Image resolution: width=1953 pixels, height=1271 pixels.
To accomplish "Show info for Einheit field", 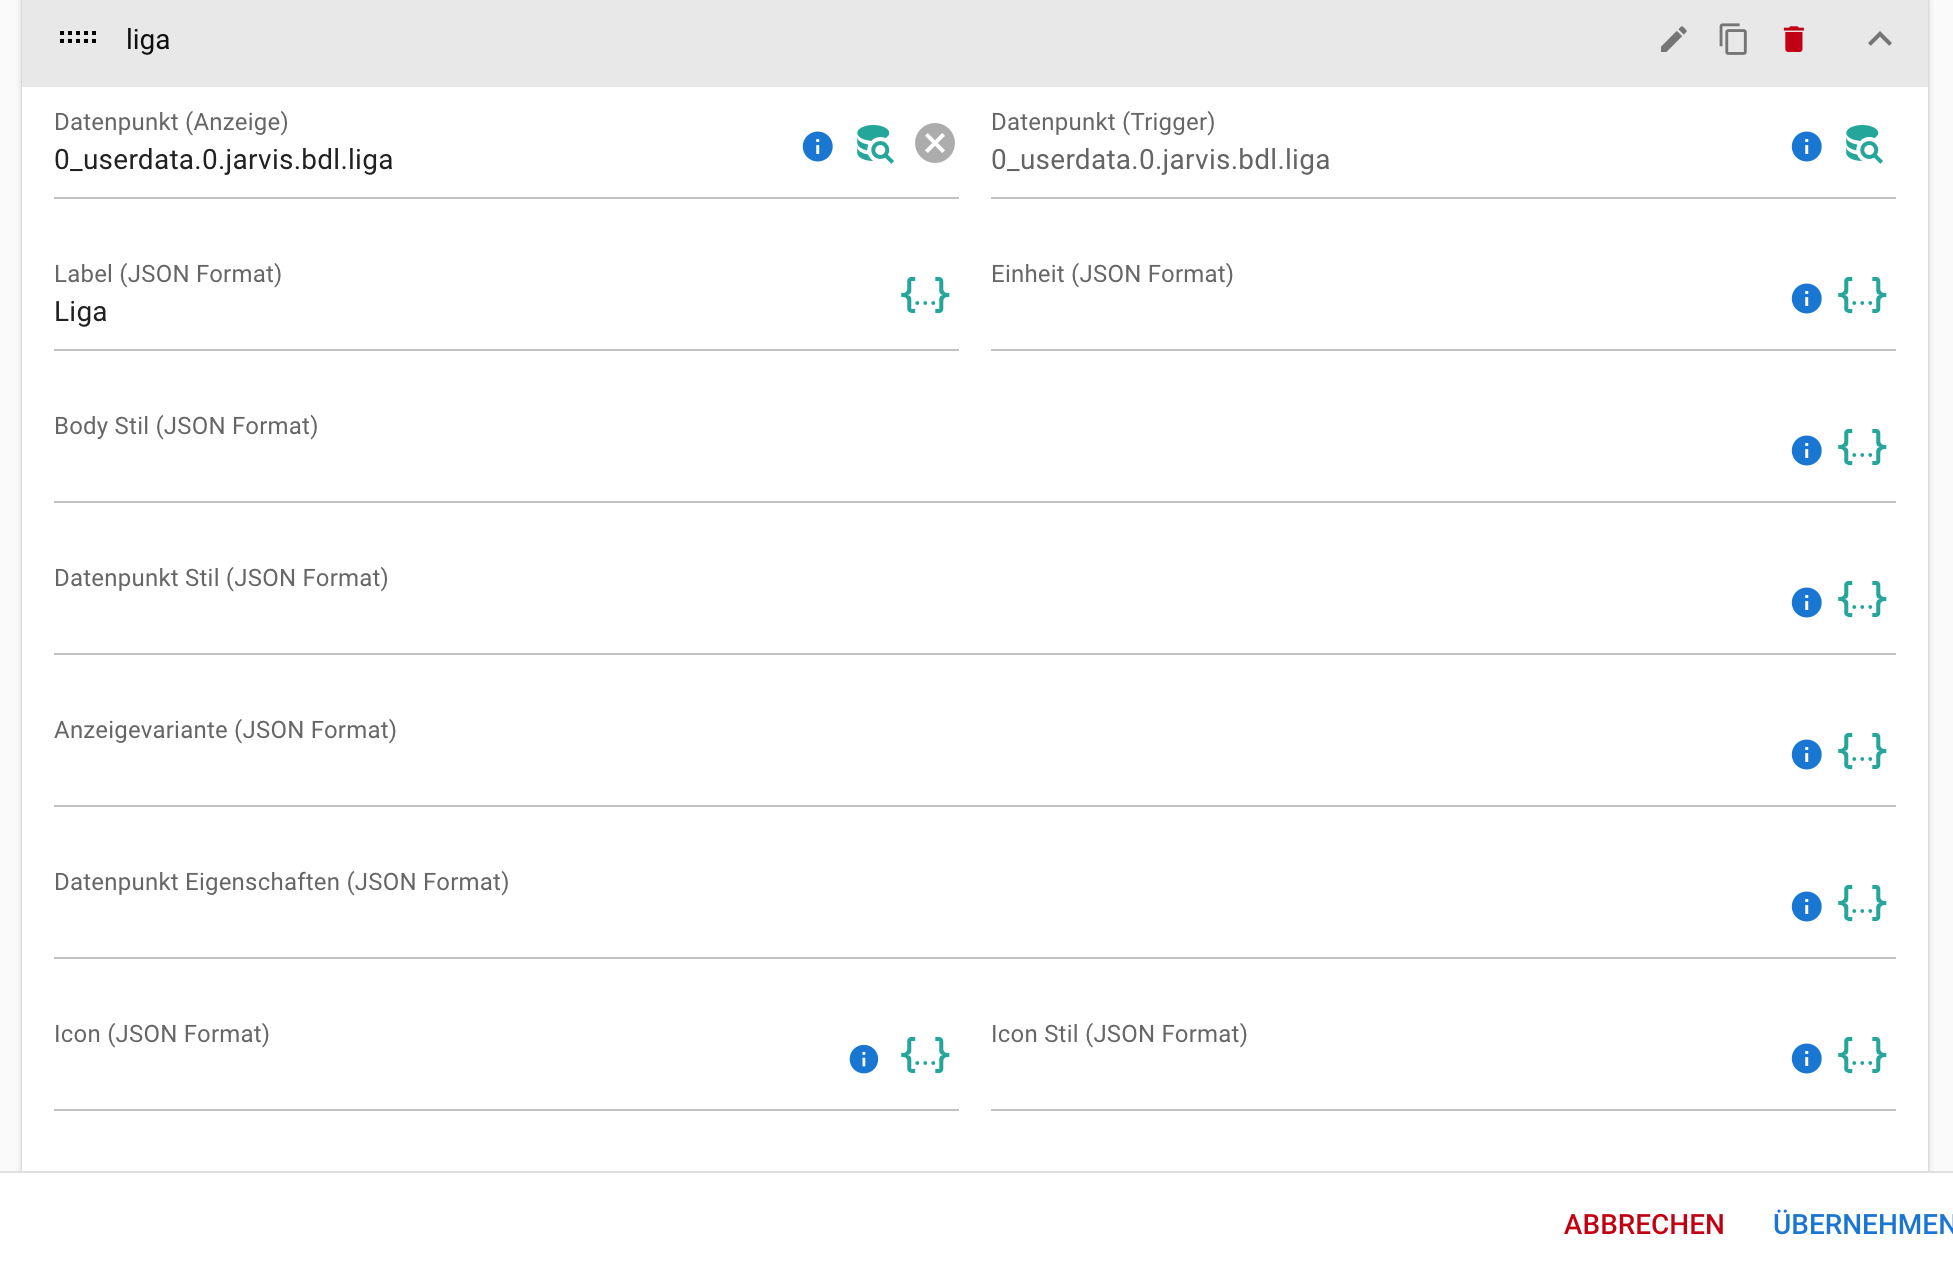I will tap(1806, 298).
